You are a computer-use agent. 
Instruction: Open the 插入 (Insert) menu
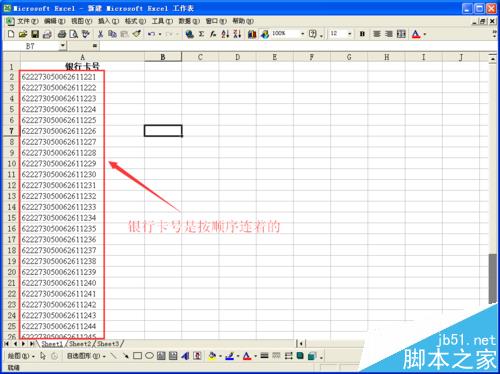tap(108, 21)
